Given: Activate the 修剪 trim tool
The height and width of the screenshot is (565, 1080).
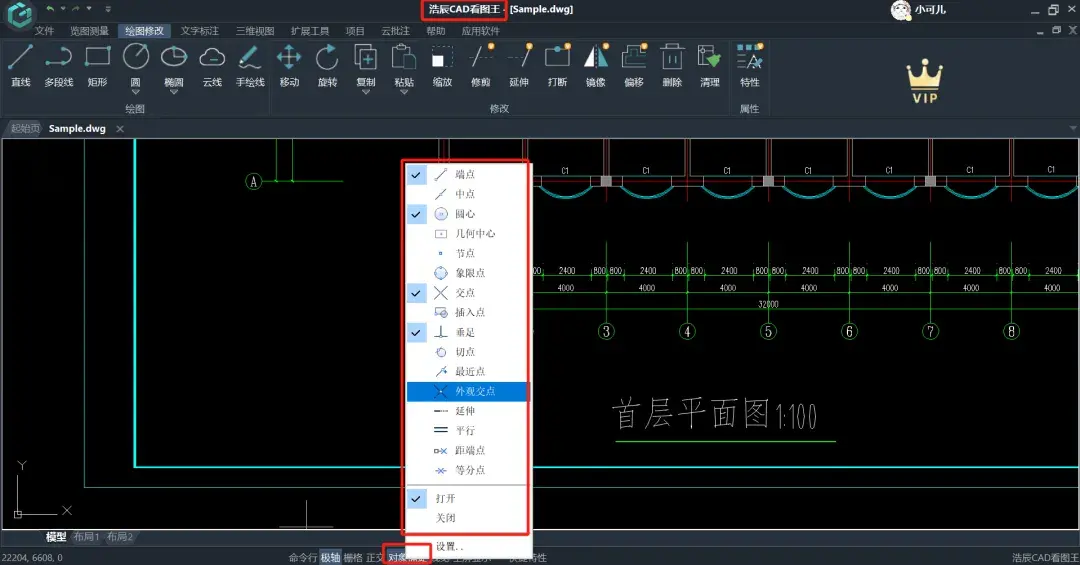Looking at the screenshot, I should point(481,66).
